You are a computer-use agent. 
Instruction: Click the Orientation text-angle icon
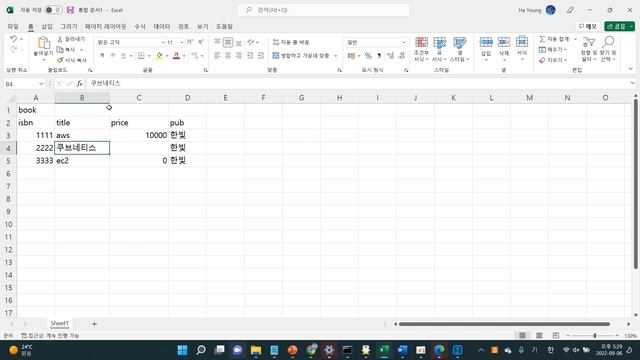pos(251,42)
